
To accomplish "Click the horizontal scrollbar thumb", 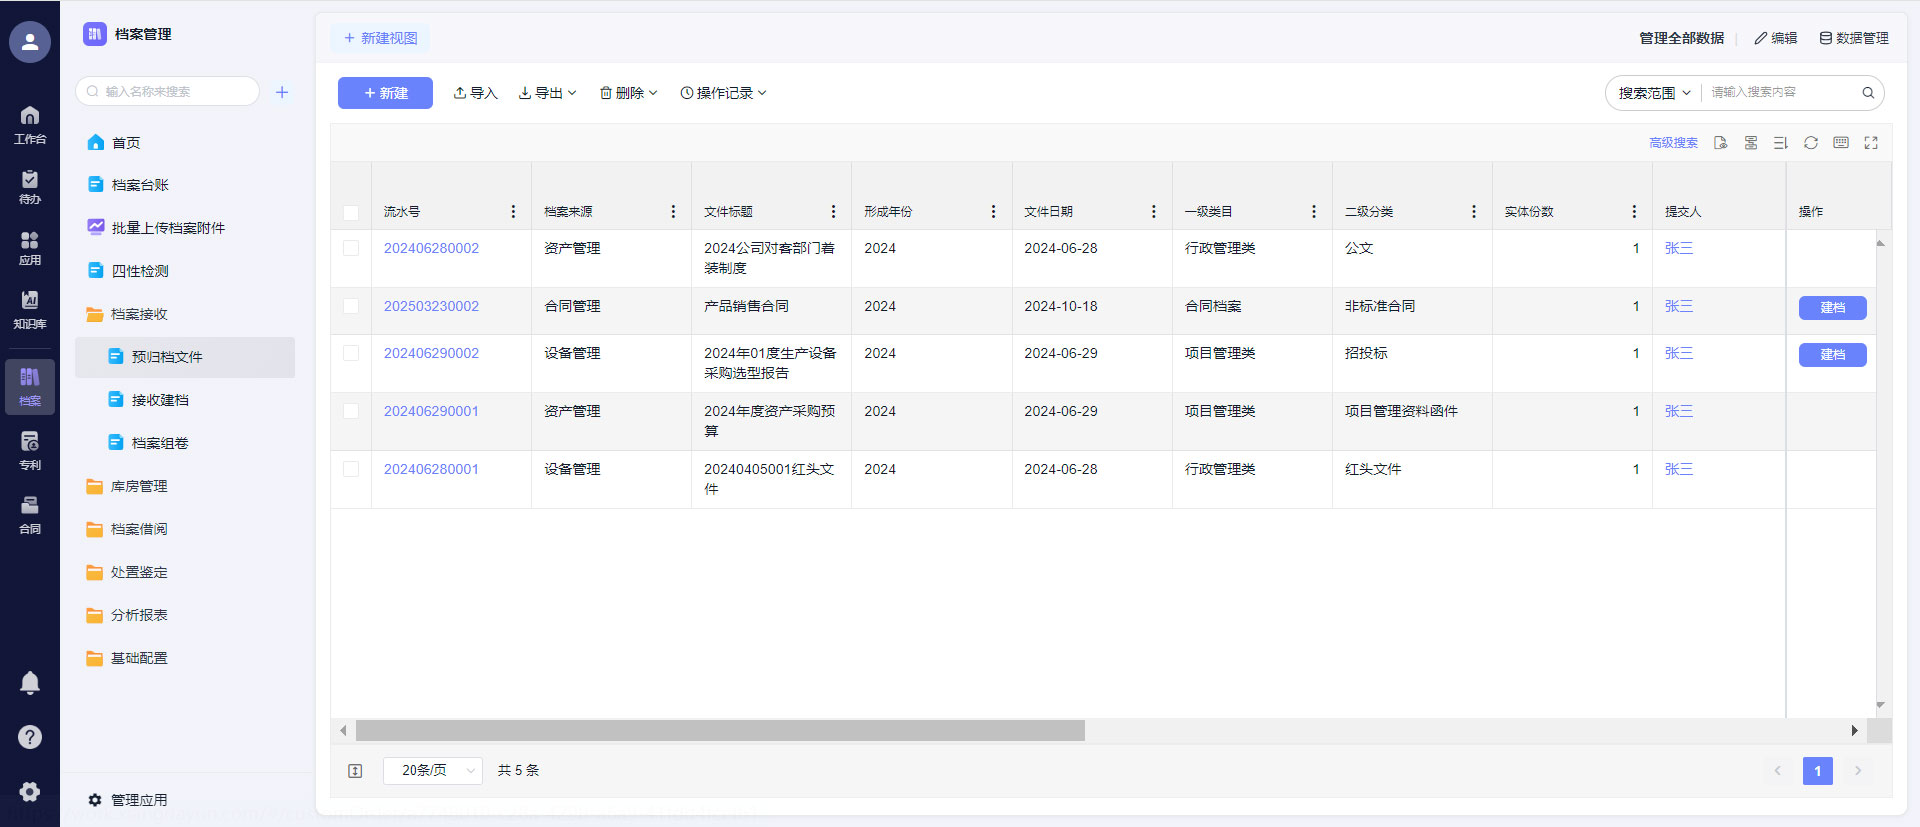I will pos(720,731).
